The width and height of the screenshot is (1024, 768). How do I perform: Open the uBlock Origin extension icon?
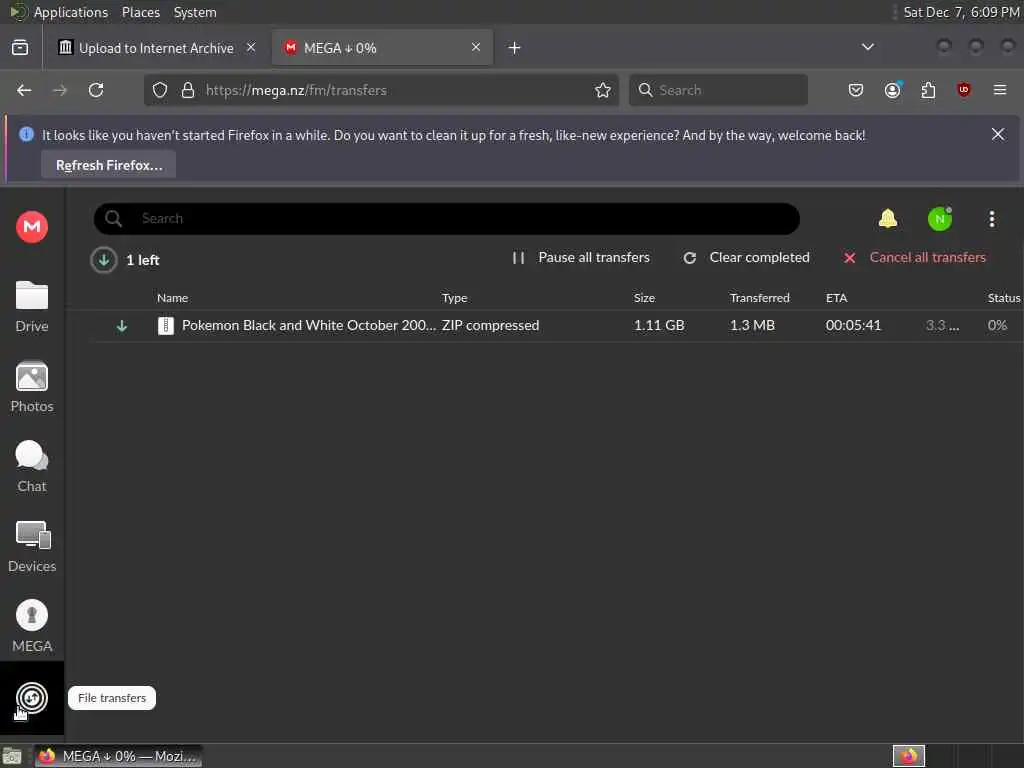tap(964, 90)
